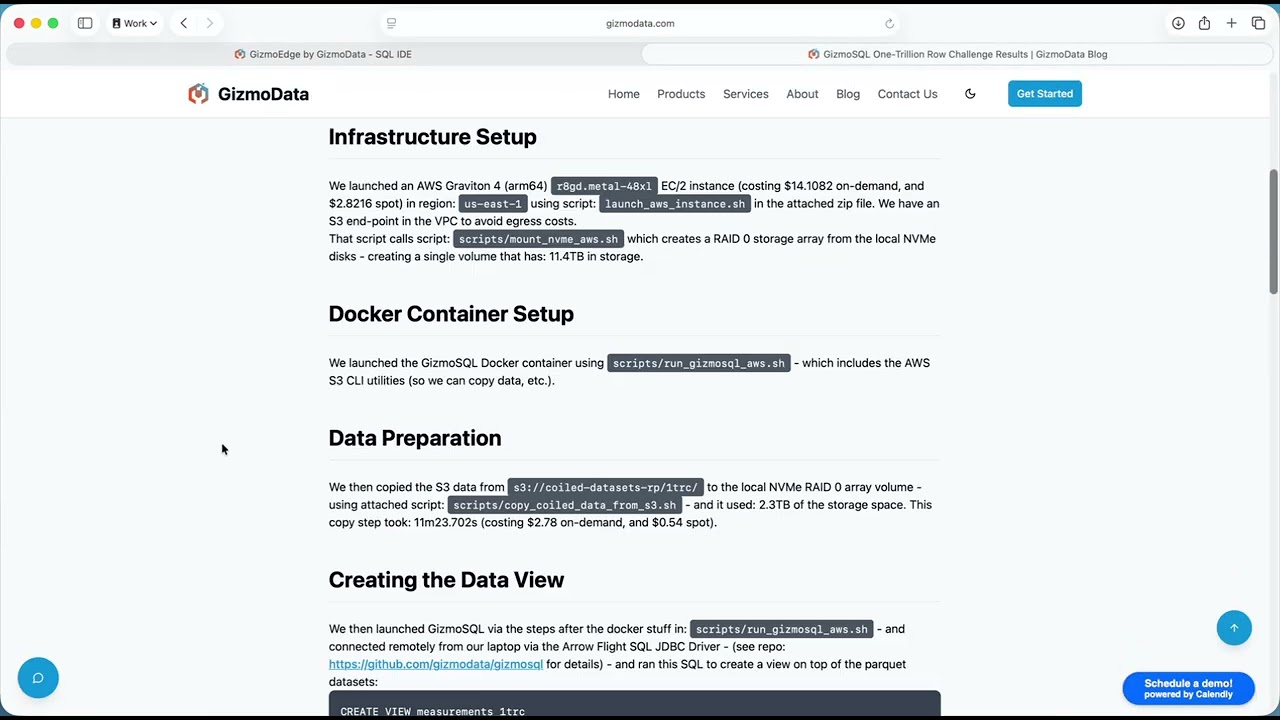Click the r8gd.metal-48xl code tag

[604, 186]
